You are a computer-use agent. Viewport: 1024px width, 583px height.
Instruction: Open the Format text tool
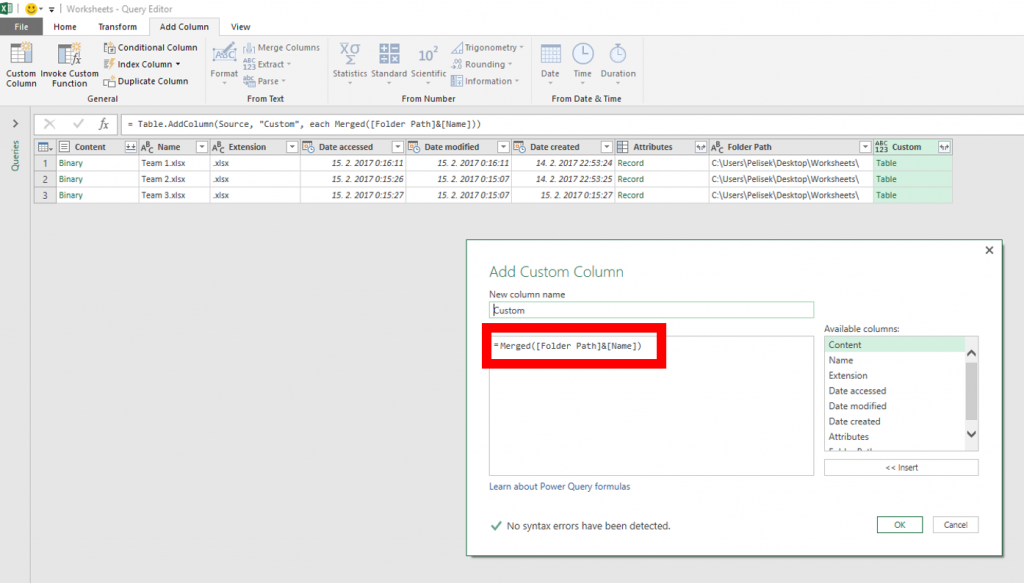pos(224,64)
